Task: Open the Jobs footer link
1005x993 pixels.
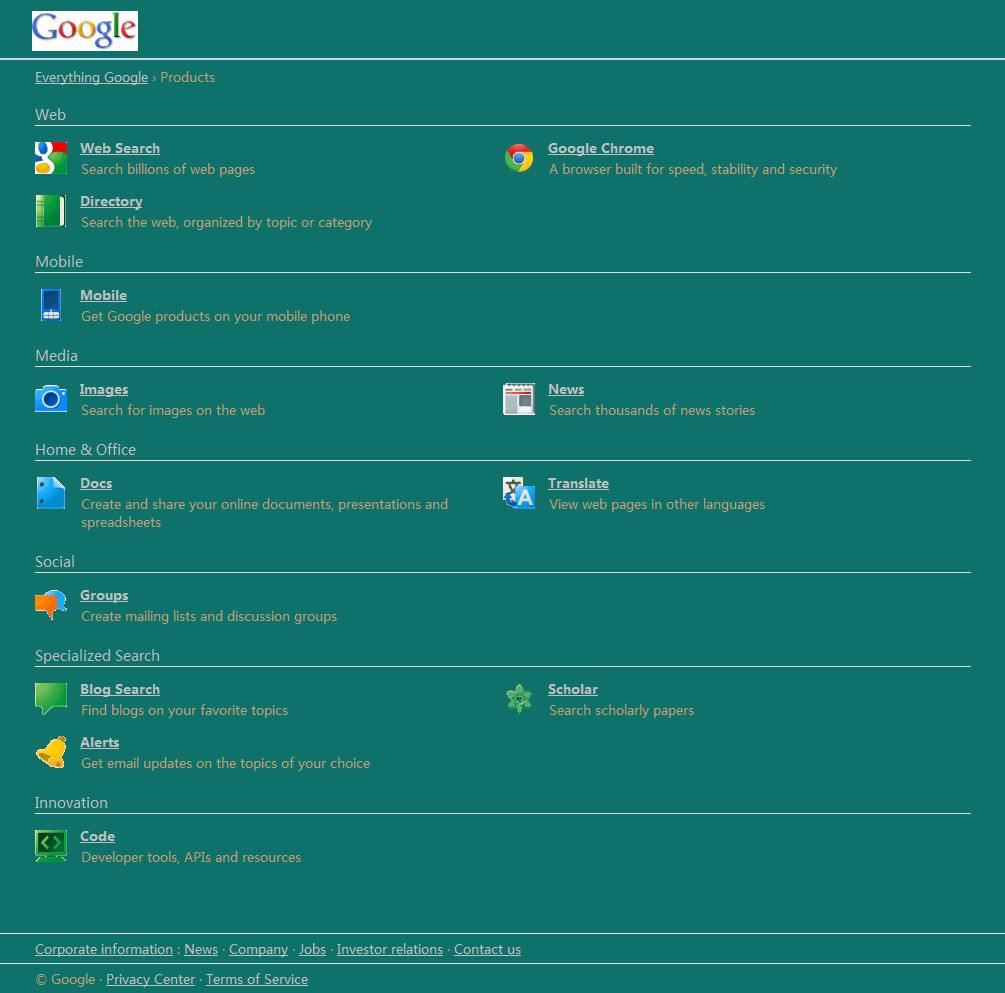Action: [x=312, y=949]
